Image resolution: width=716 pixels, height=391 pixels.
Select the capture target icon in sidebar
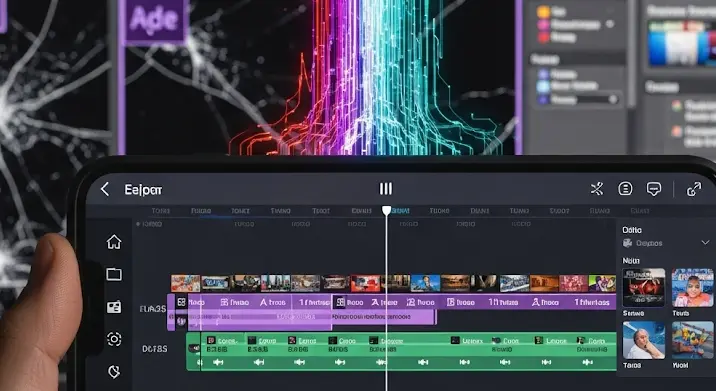114,339
